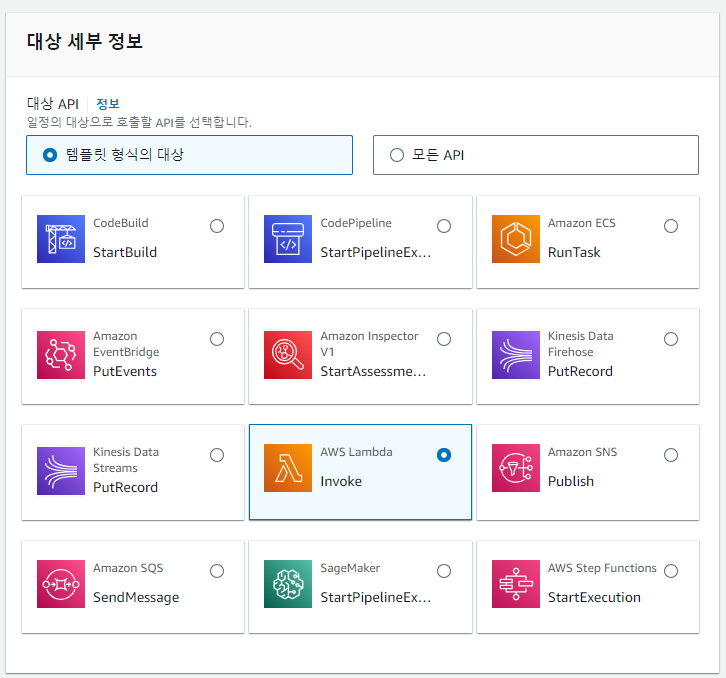The height and width of the screenshot is (678, 726).
Task: Click the SageMaker brain icon
Action: (288, 584)
